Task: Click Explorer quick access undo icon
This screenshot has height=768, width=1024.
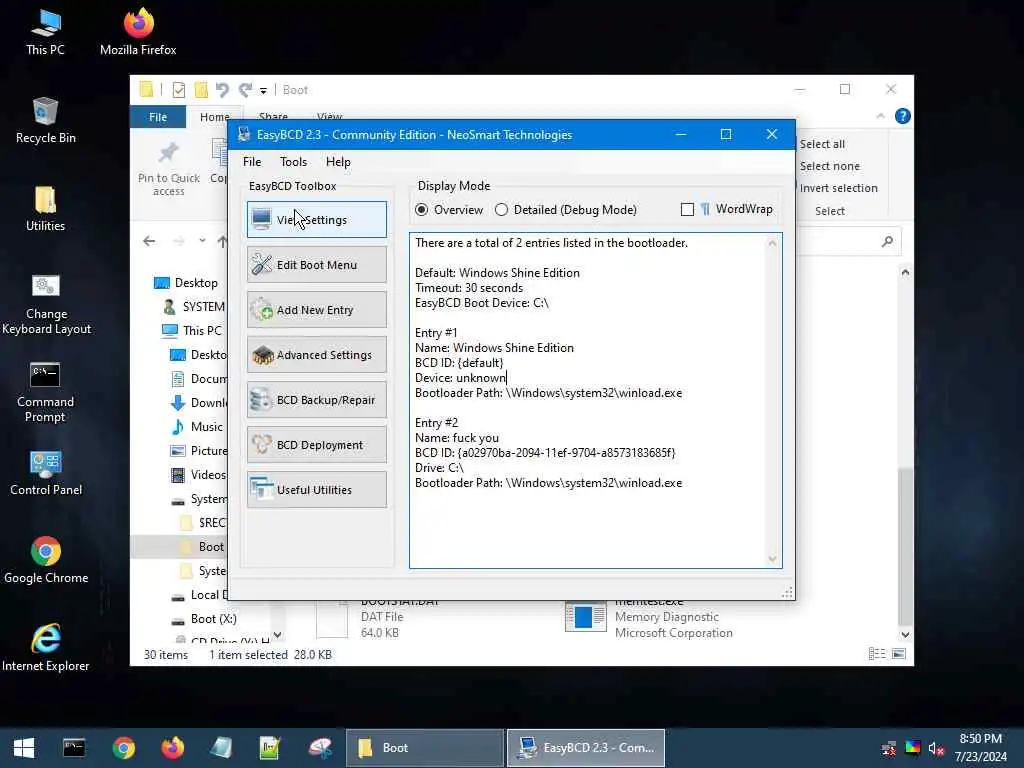Action: (x=223, y=89)
